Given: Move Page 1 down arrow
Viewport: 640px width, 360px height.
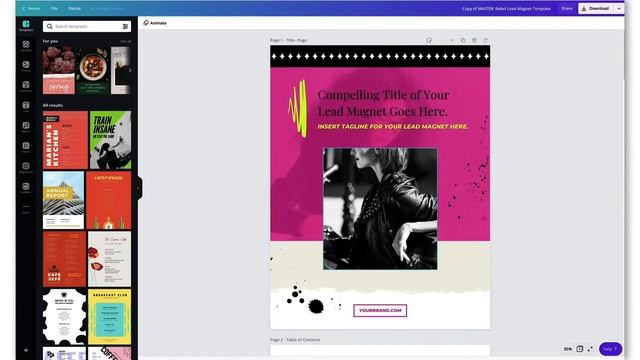Looking at the screenshot, I should coord(451,40).
